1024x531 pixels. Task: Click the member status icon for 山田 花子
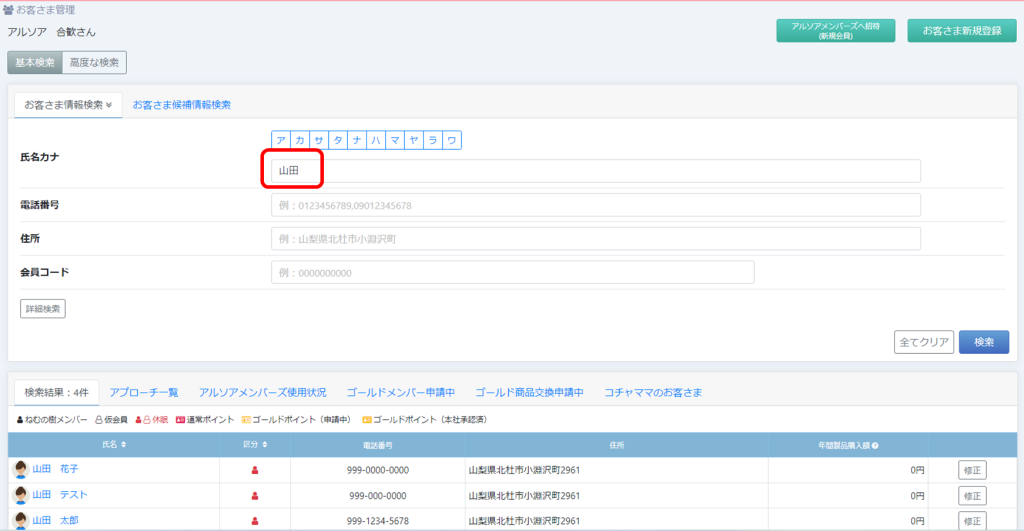(255, 469)
